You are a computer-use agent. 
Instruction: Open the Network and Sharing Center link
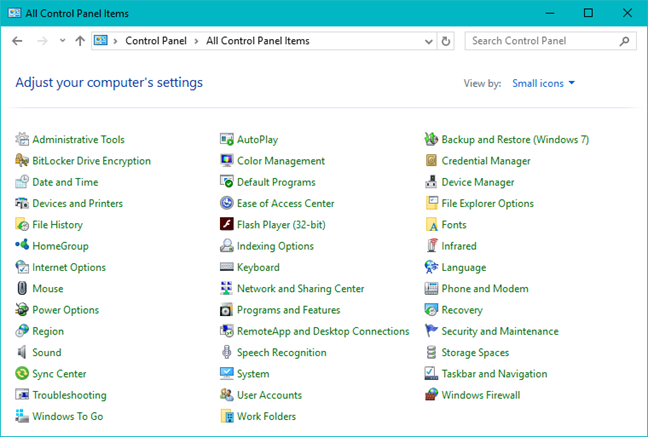pyautogui.click(x=300, y=289)
